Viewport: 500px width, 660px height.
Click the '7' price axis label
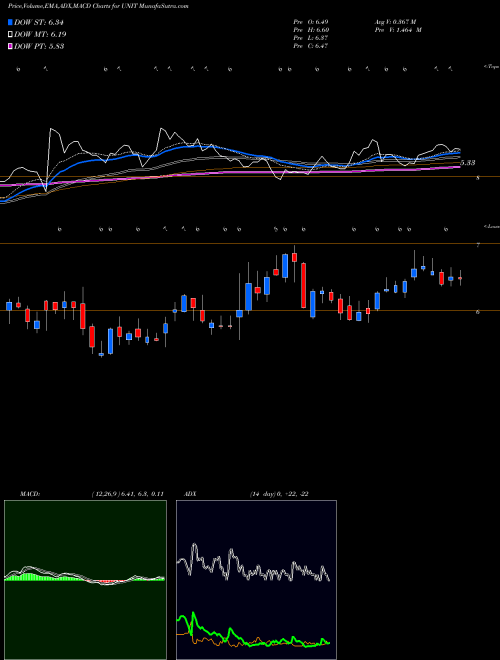(x=478, y=245)
